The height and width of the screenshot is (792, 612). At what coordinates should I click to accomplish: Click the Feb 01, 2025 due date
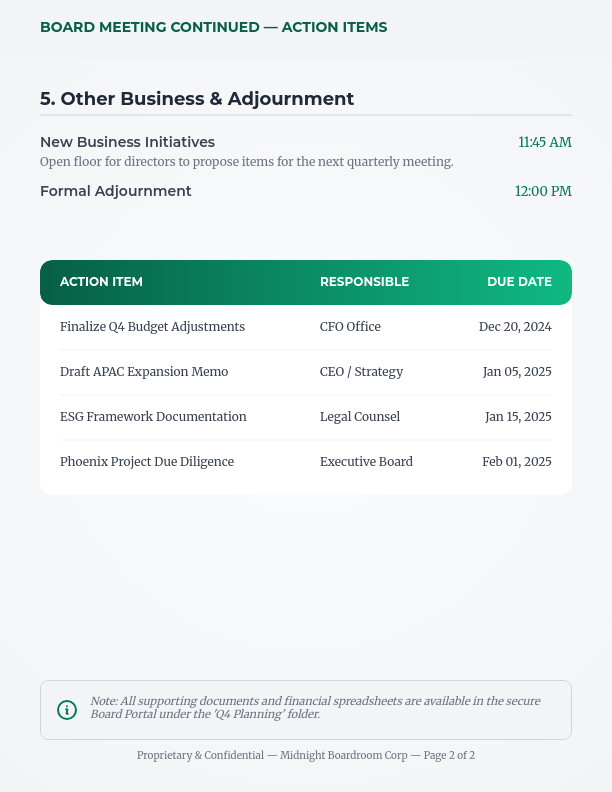pyautogui.click(x=516, y=462)
